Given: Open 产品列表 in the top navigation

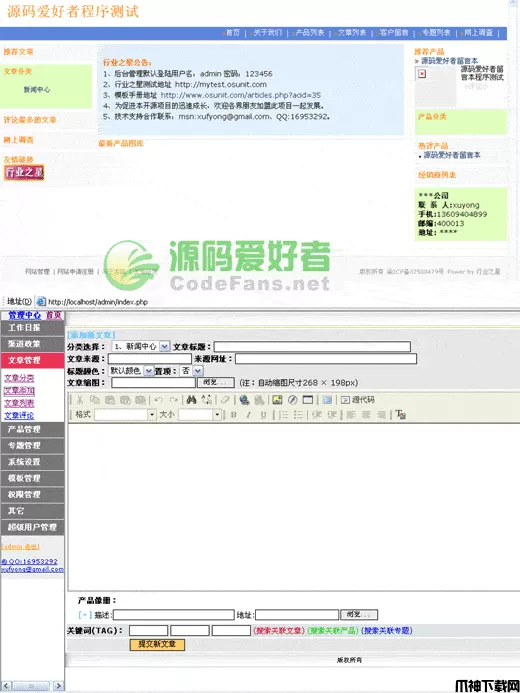Looking at the screenshot, I should point(309,33).
